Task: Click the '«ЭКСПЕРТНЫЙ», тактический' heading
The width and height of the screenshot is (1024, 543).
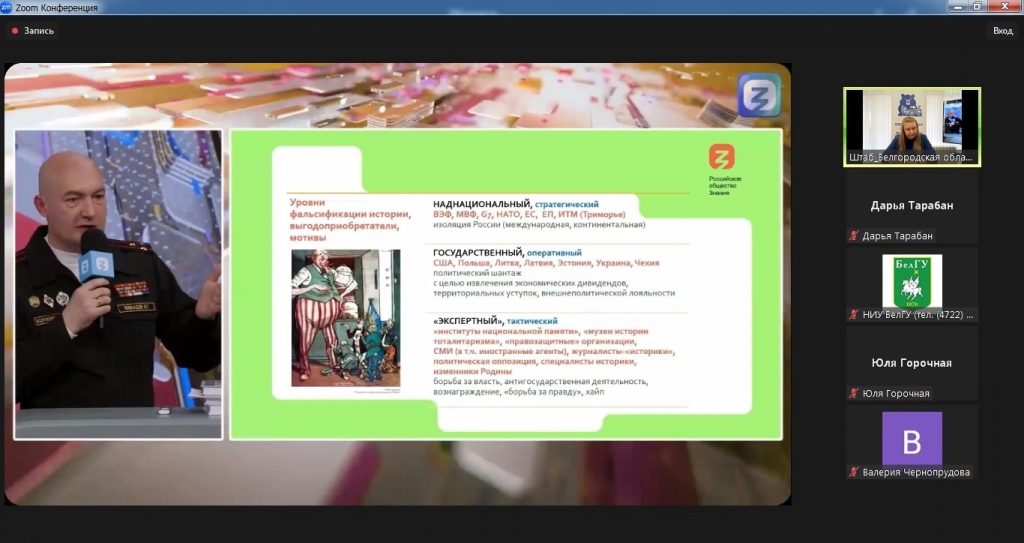Action: pos(495,321)
